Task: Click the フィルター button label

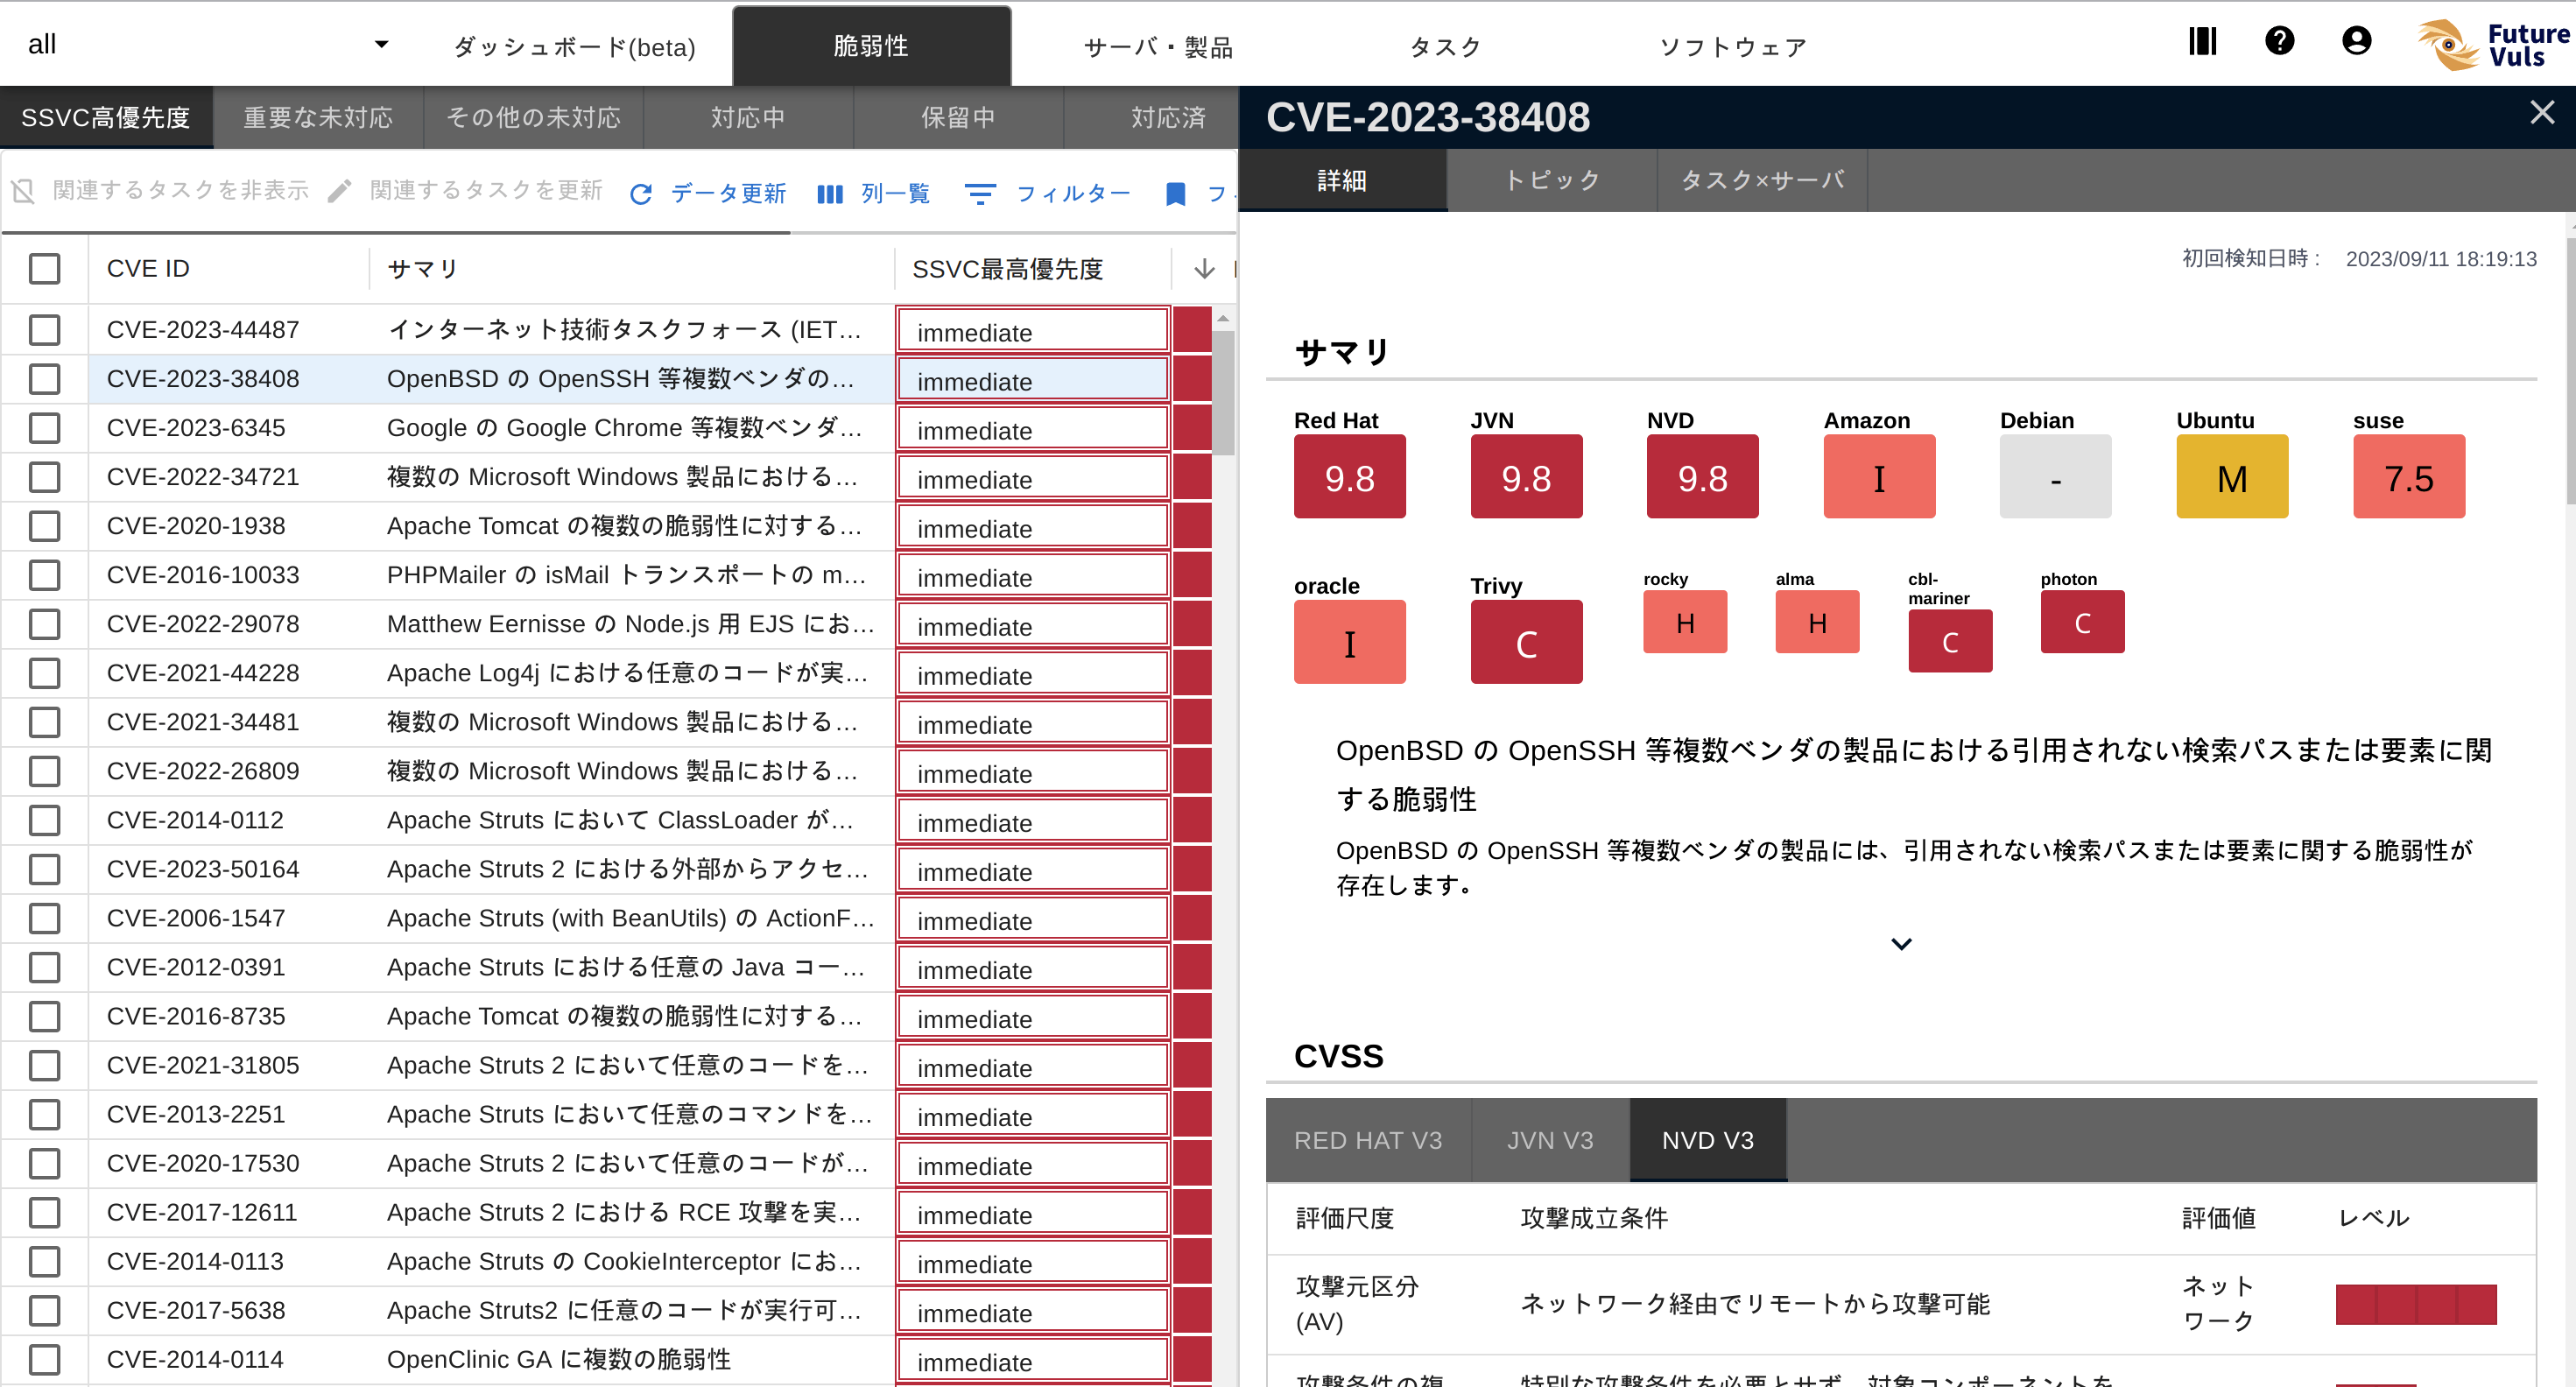Action: pyautogui.click(x=1073, y=194)
